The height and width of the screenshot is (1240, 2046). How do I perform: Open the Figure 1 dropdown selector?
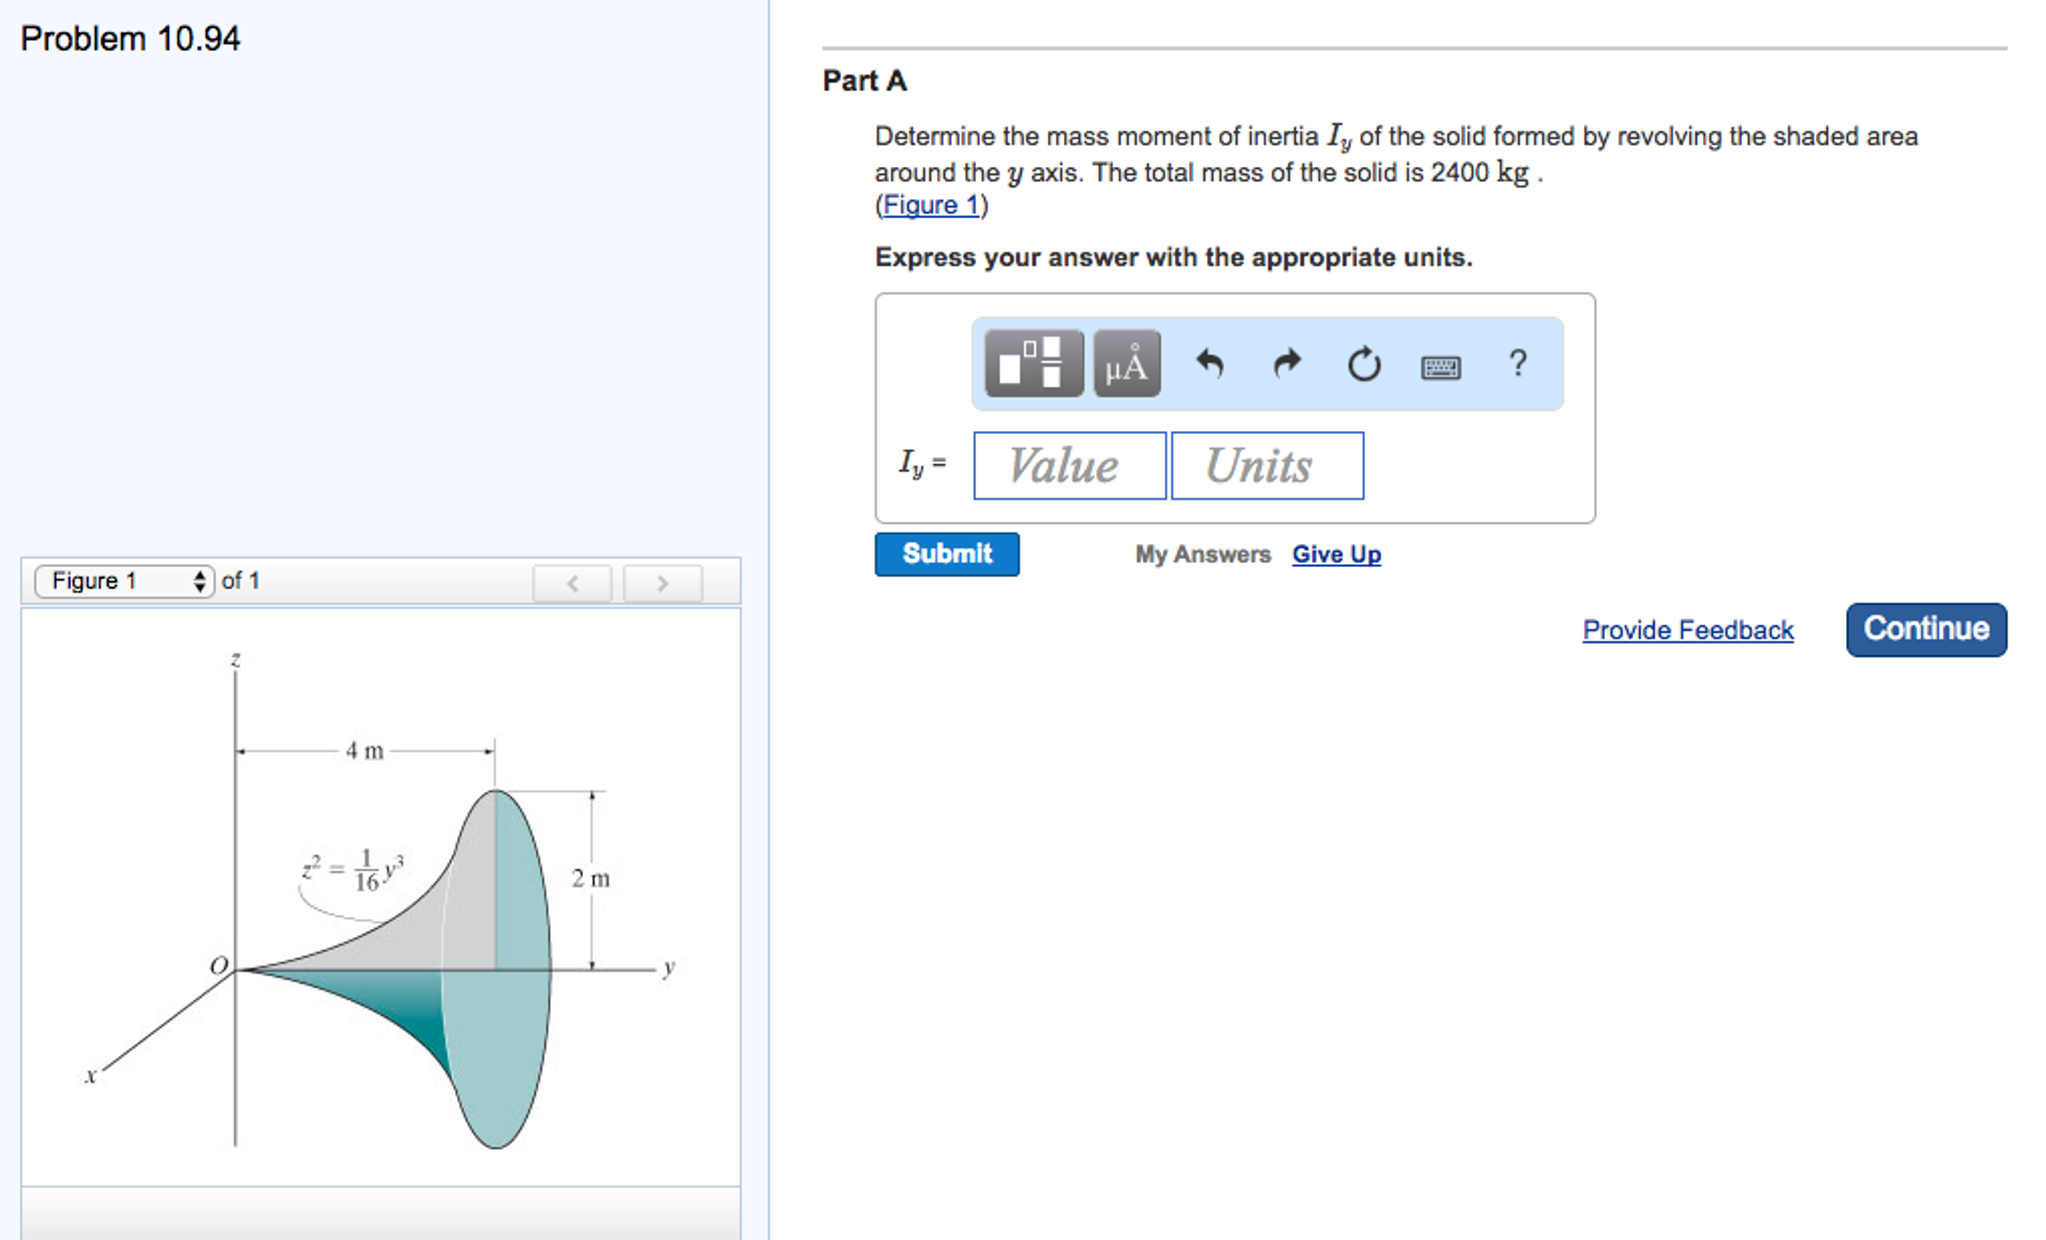[x=124, y=581]
